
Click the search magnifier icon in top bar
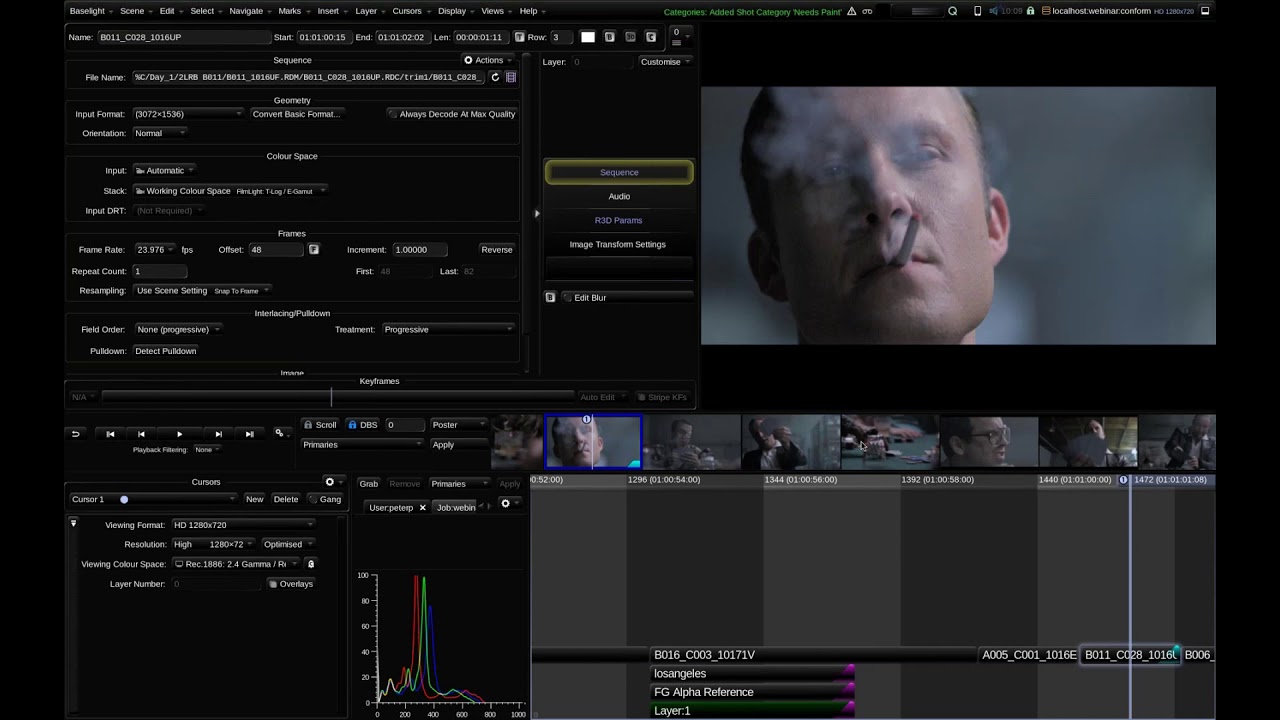coord(952,11)
